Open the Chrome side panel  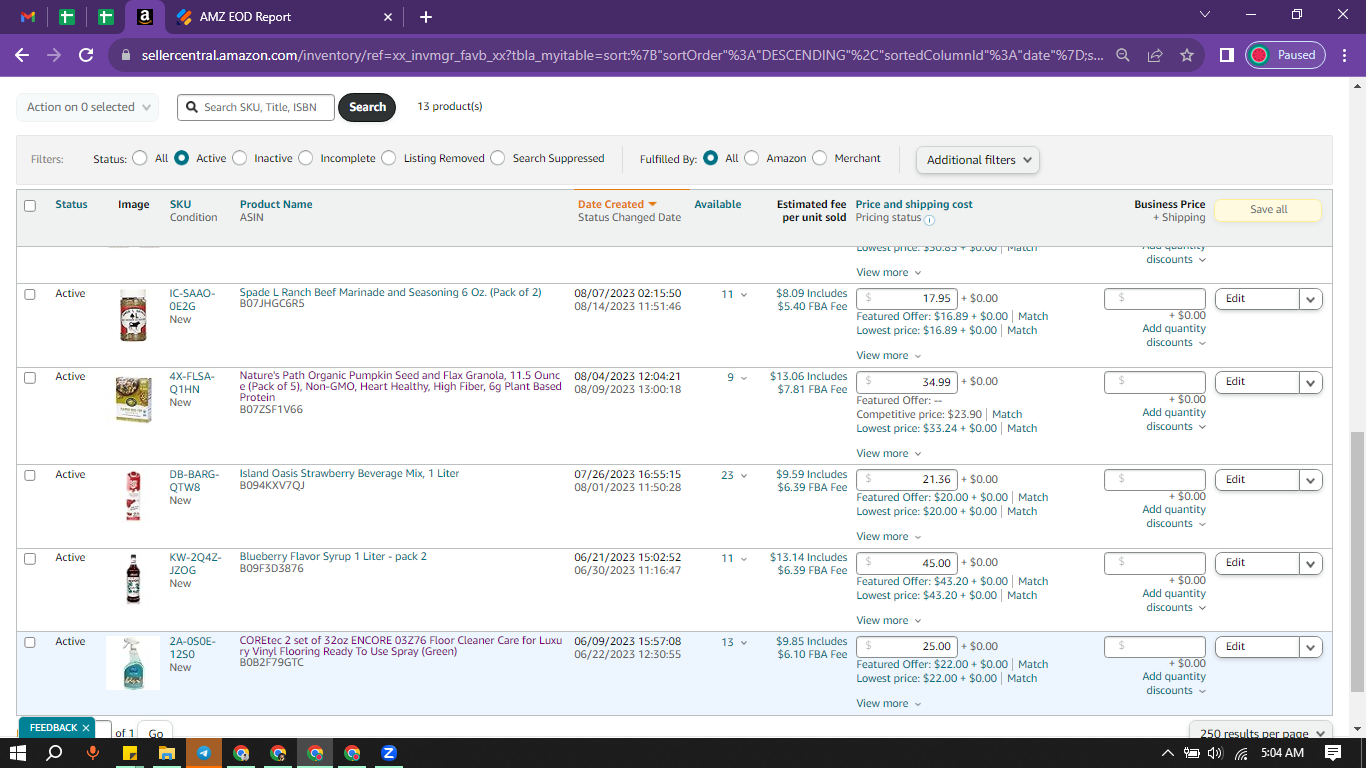pos(1226,55)
